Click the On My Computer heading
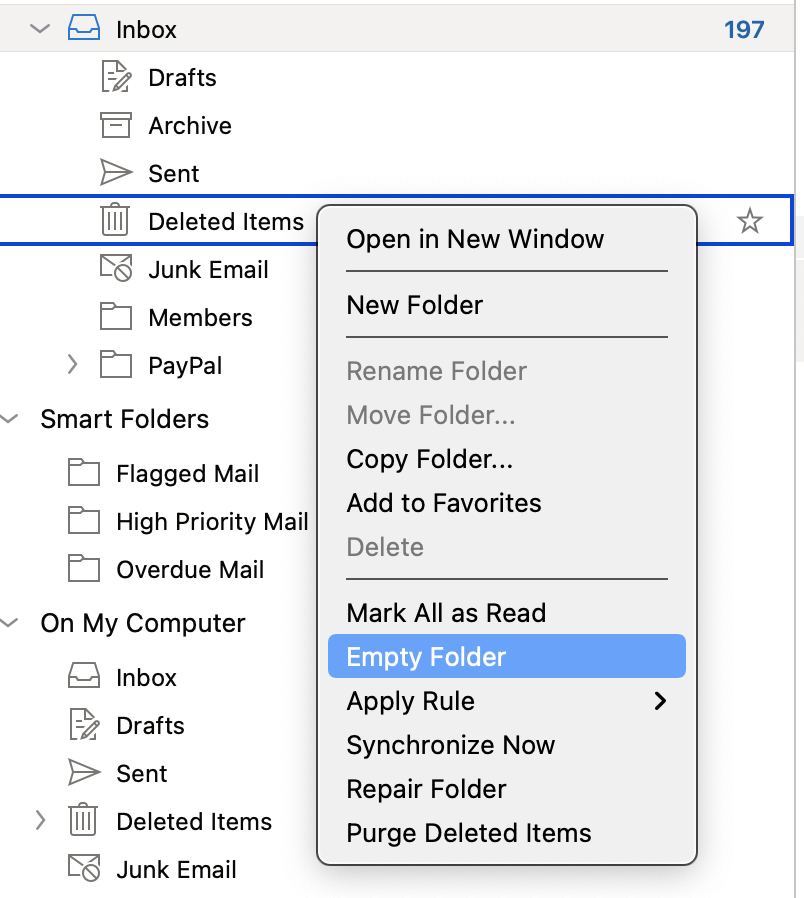Image resolution: width=804 pixels, height=898 pixels. (143, 623)
